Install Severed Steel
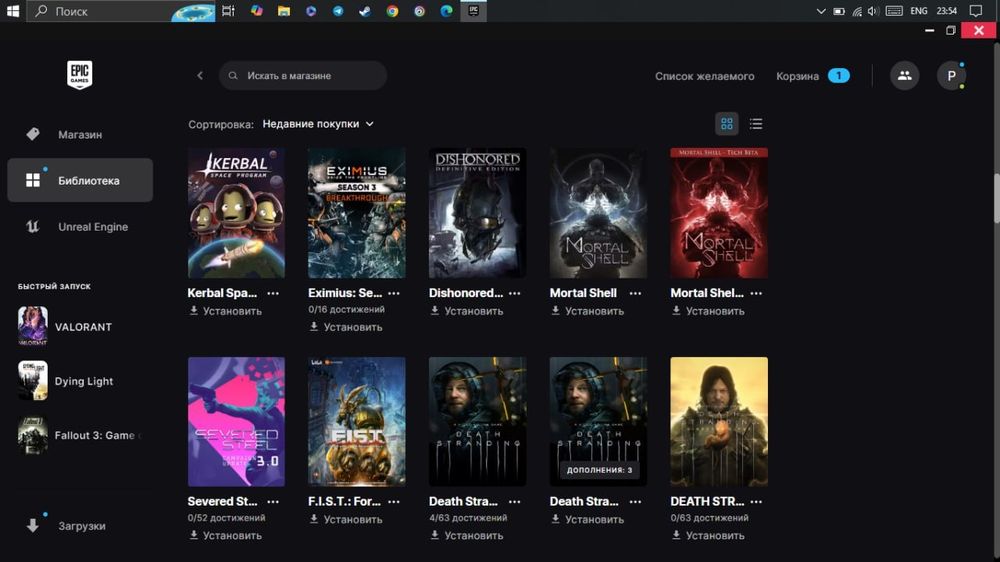 226,536
